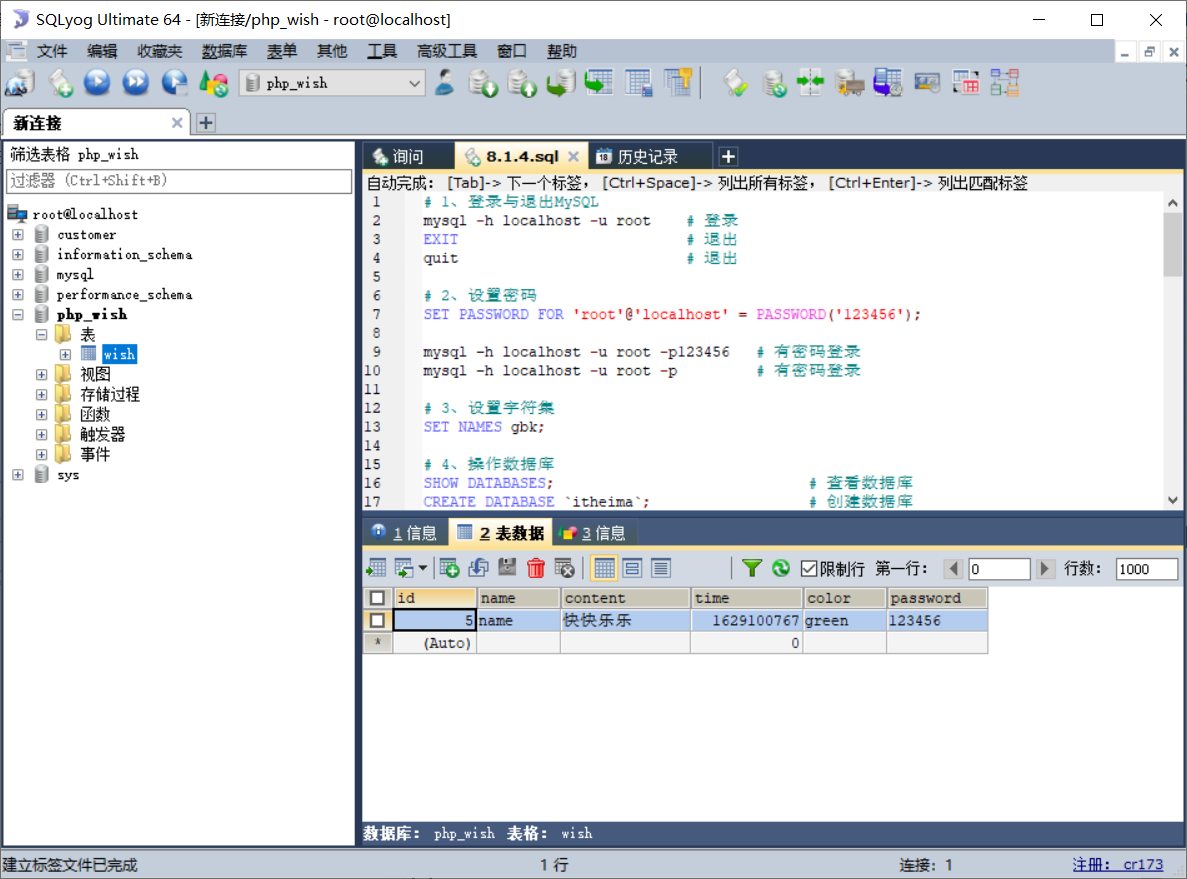Click the database copy truck icon

(x=849, y=83)
